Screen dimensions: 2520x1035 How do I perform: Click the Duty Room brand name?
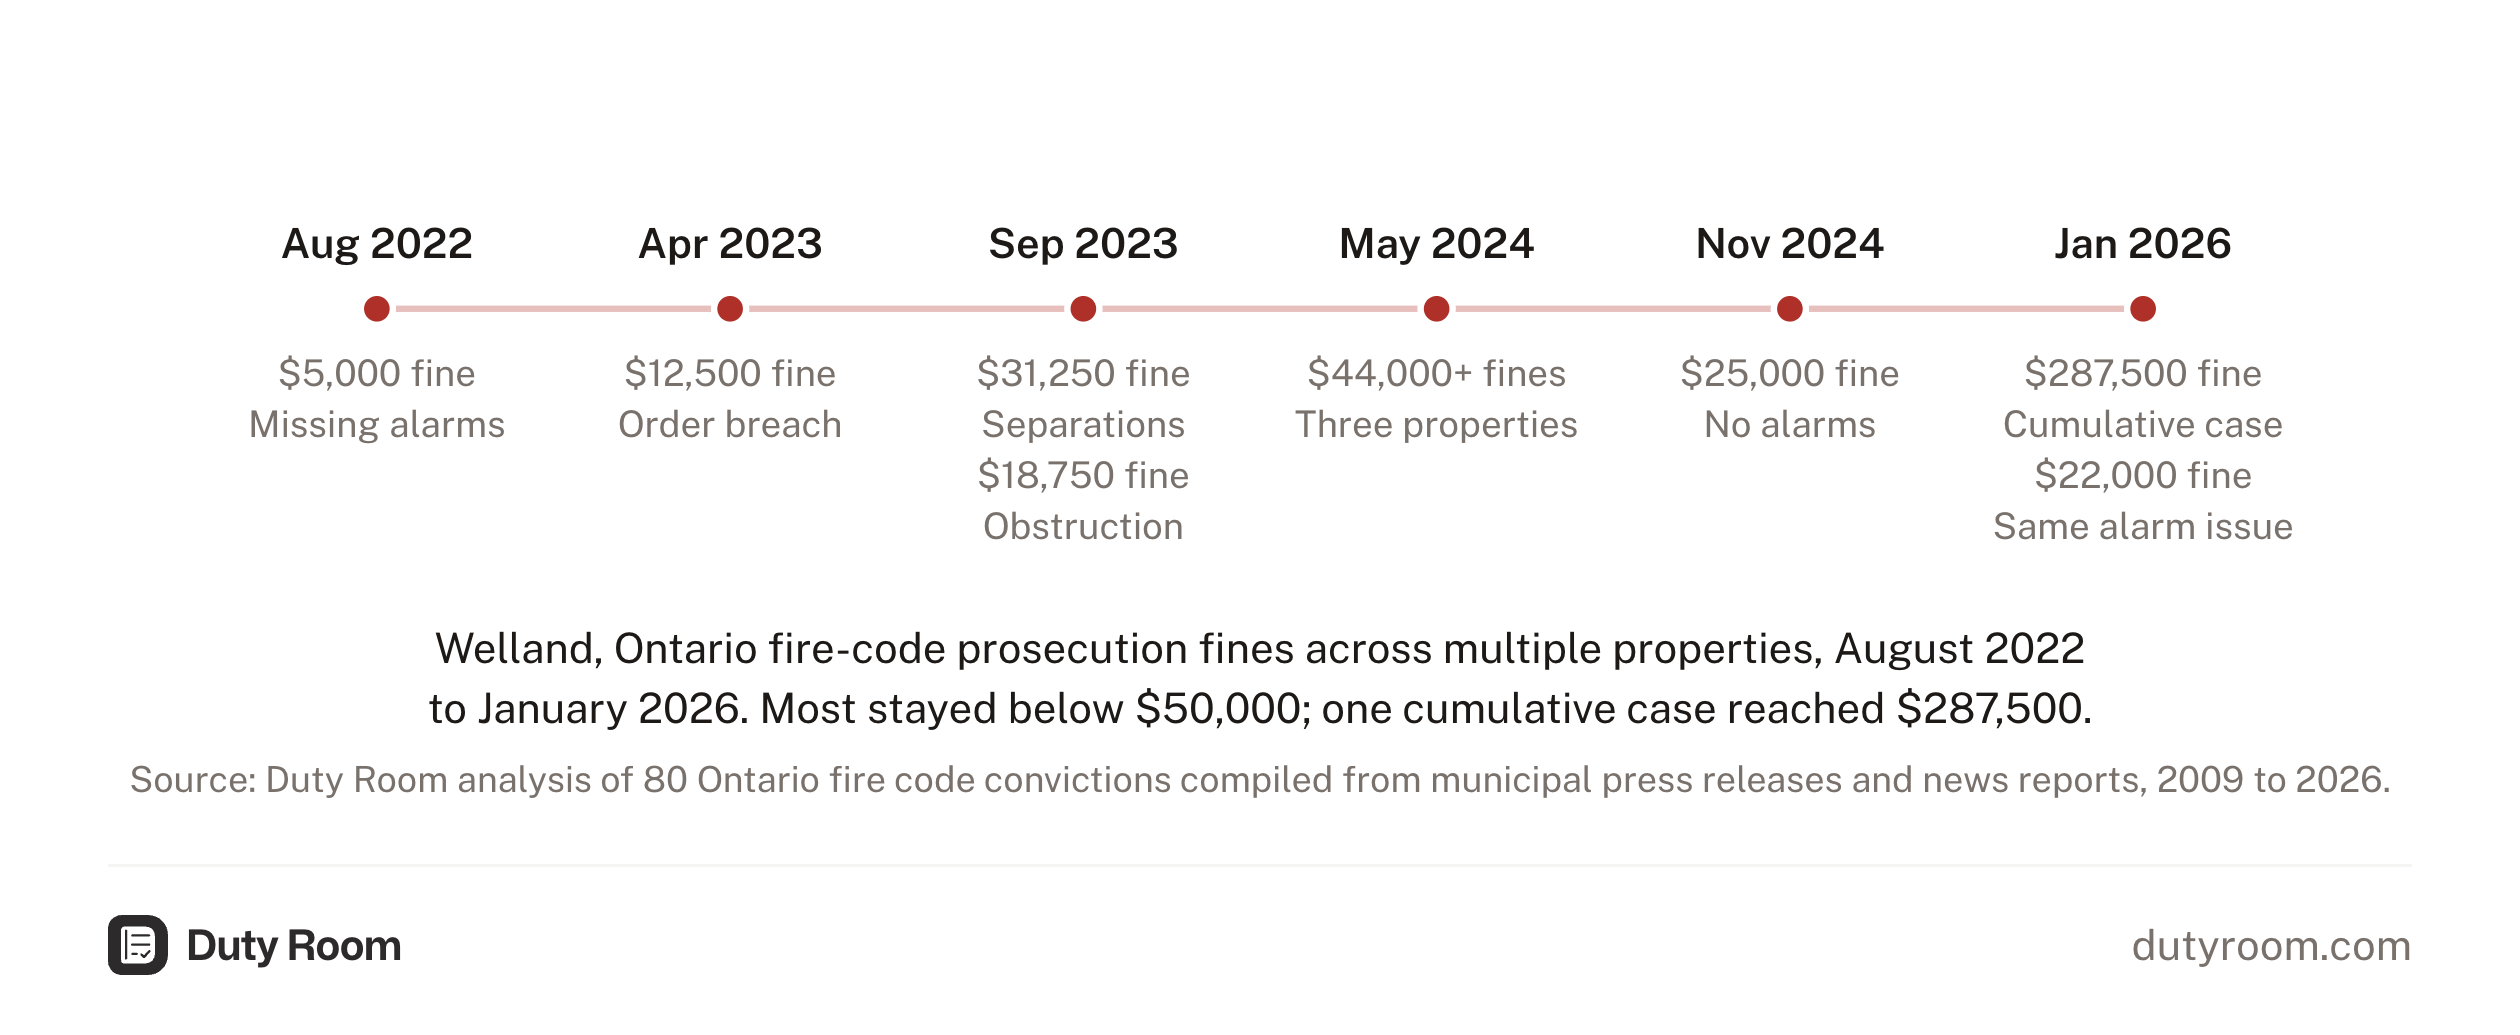(x=294, y=946)
